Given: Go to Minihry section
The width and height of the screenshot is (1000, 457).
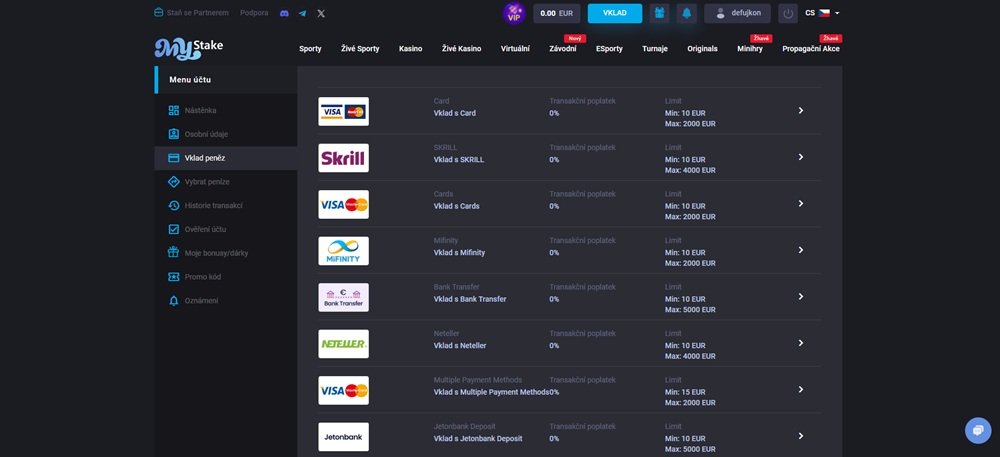Looking at the screenshot, I should 750,49.
